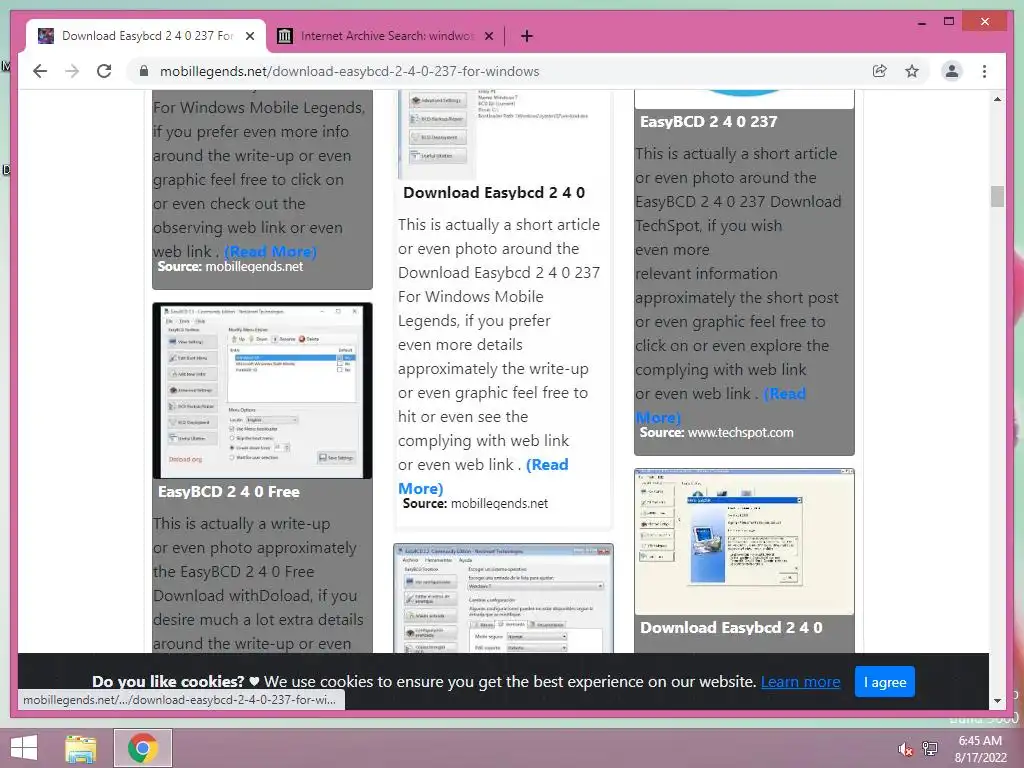The image size is (1024, 768).
Task: Click Source: www.techspot.com text
Action: click(716, 432)
